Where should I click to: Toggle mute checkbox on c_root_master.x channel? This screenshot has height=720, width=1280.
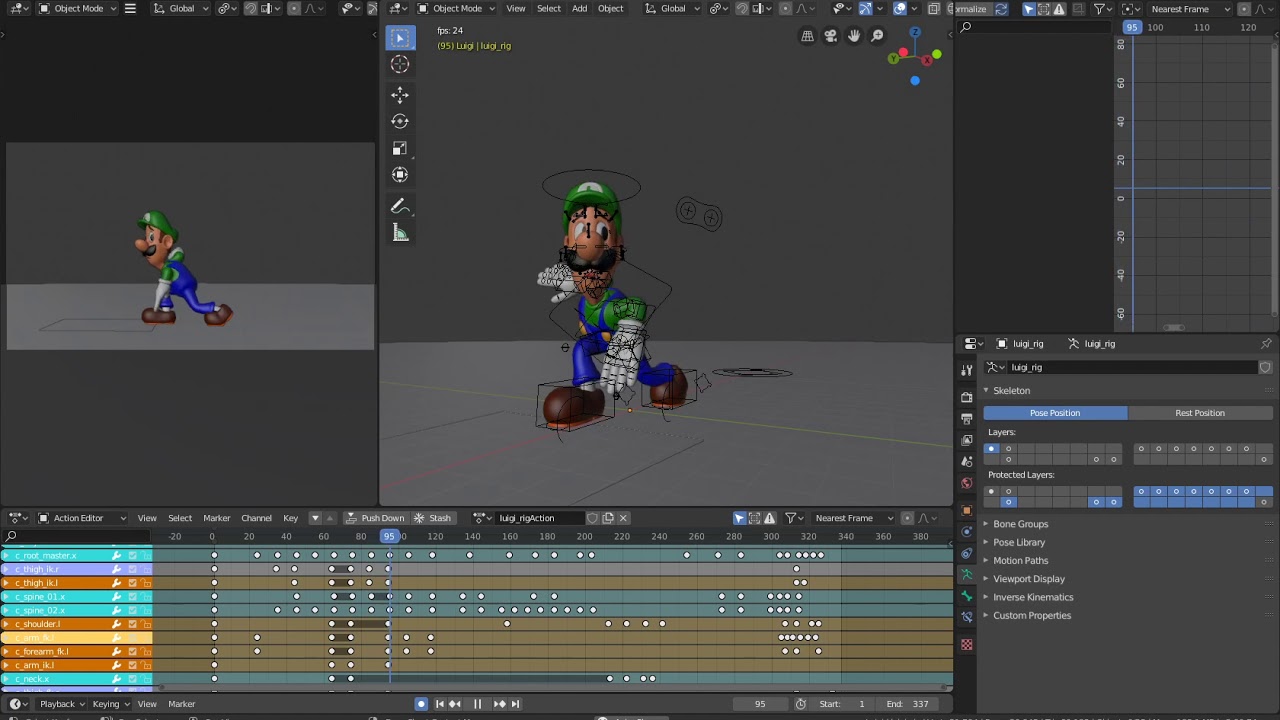coord(132,555)
